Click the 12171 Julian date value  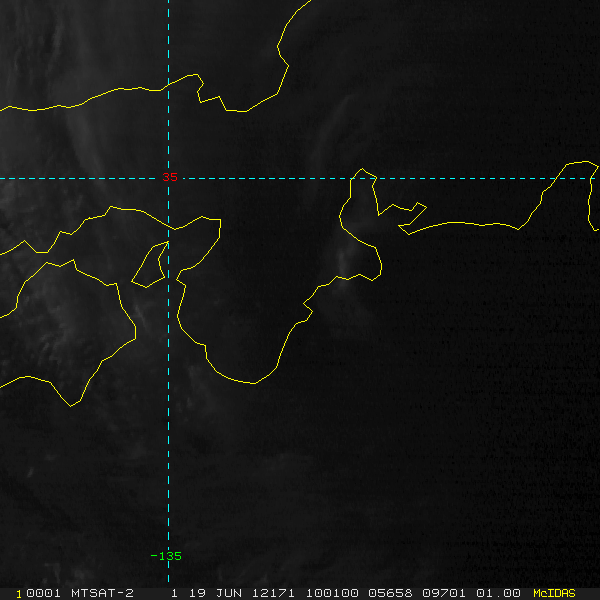coord(273,593)
